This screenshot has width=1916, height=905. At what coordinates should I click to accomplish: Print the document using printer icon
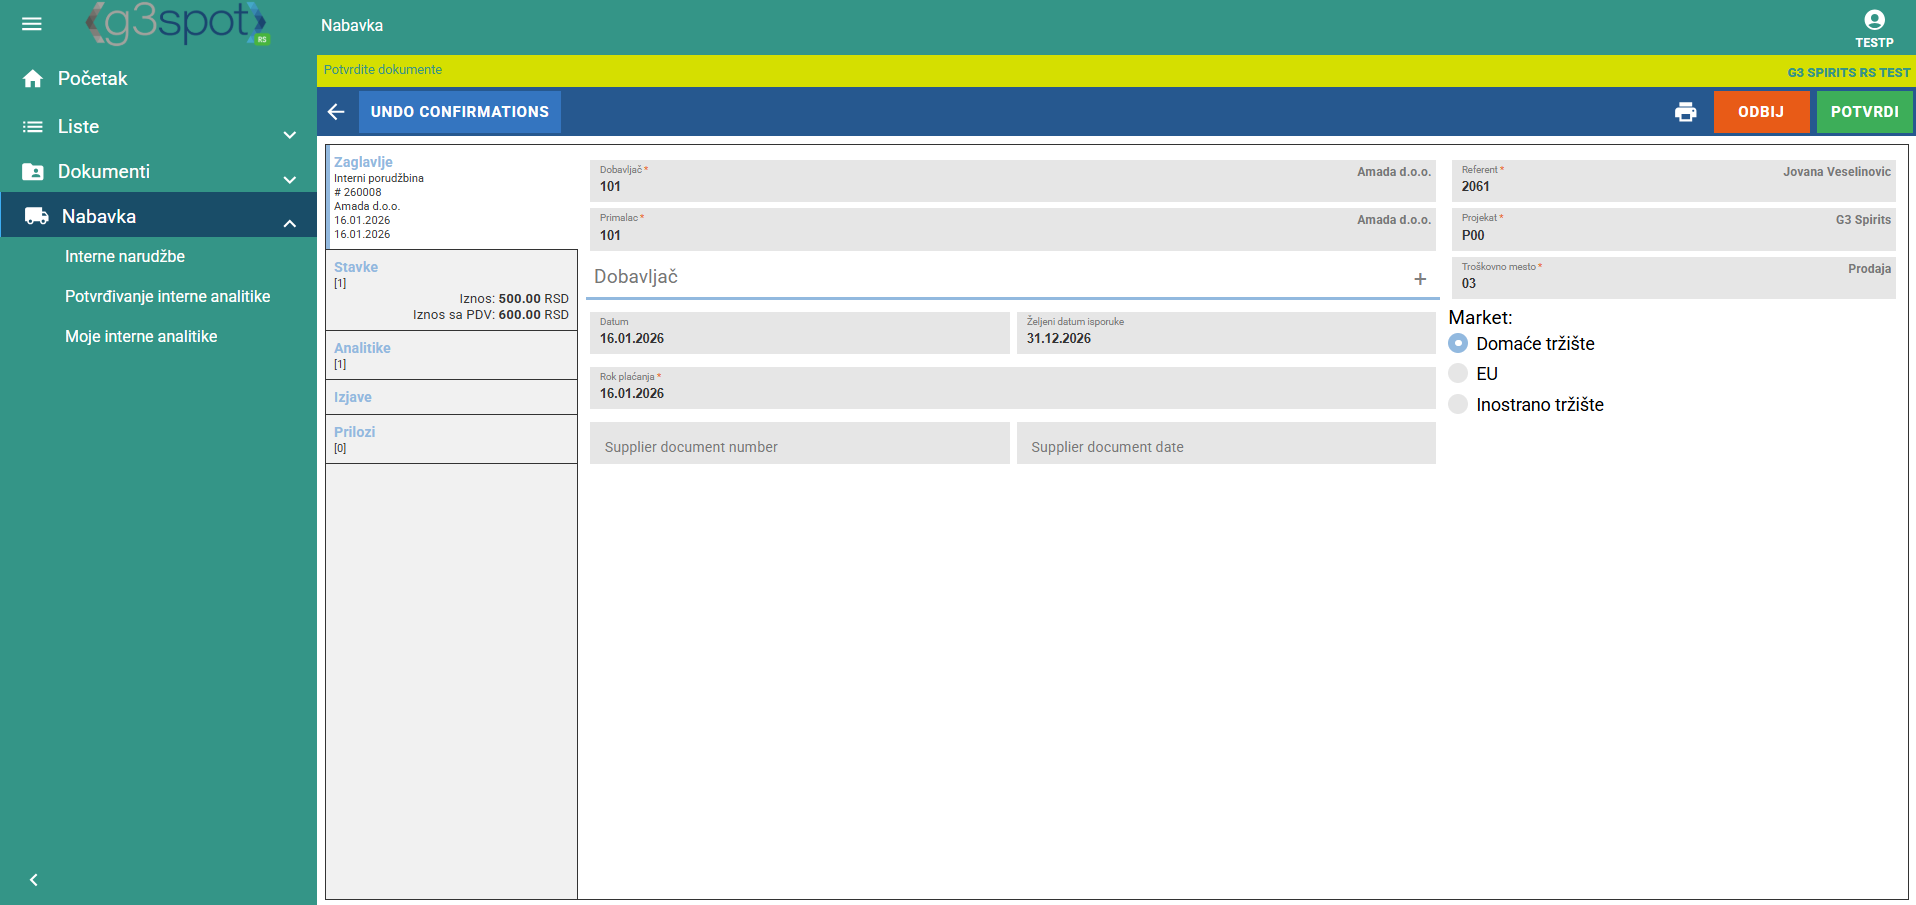[x=1685, y=112]
